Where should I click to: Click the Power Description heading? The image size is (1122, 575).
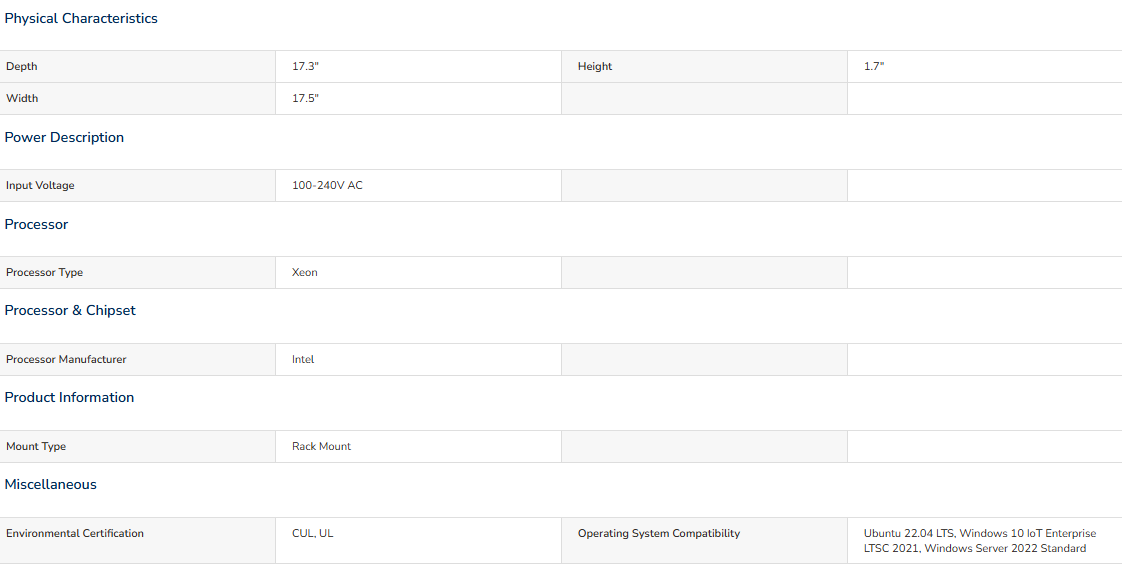(x=64, y=137)
